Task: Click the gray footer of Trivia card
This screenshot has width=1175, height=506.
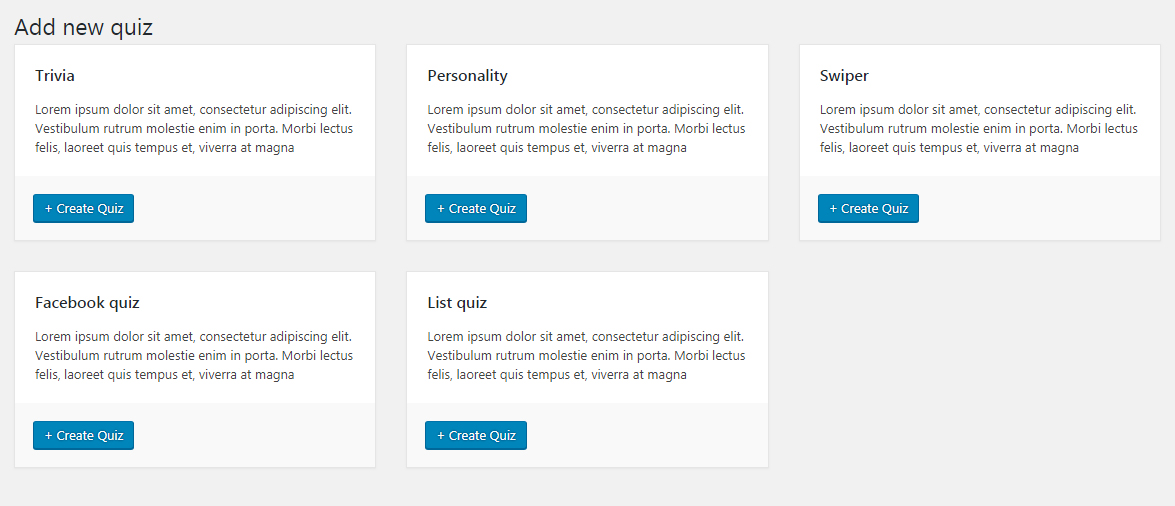Action: coord(255,208)
